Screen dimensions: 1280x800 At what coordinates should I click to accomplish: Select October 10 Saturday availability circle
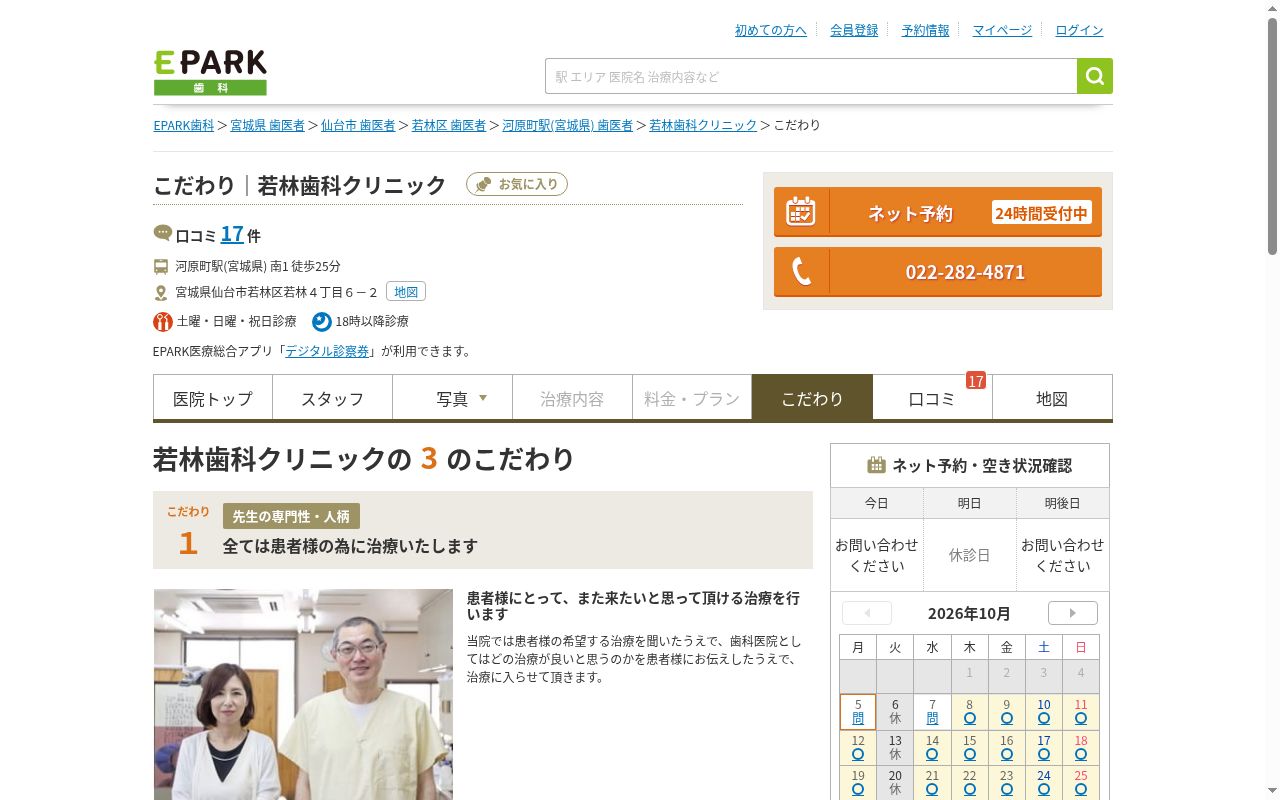tap(1043, 718)
